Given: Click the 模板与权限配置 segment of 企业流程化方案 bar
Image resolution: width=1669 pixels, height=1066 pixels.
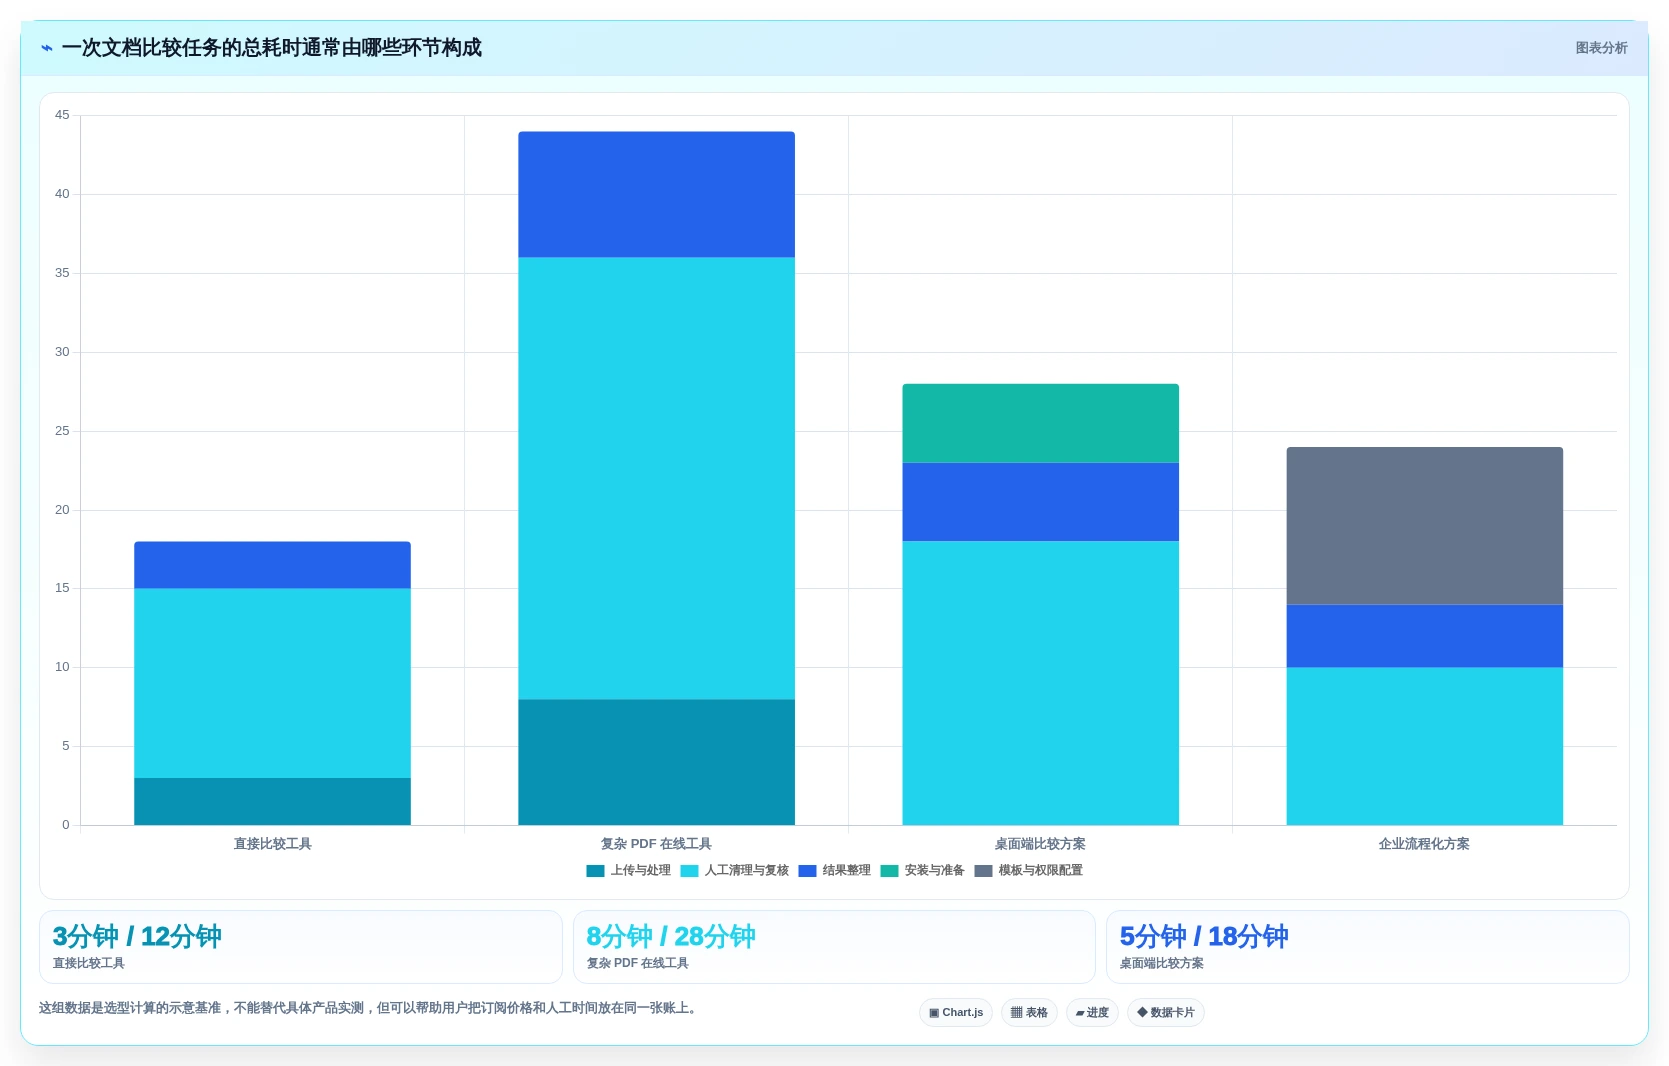Looking at the screenshot, I should [1424, 526].
